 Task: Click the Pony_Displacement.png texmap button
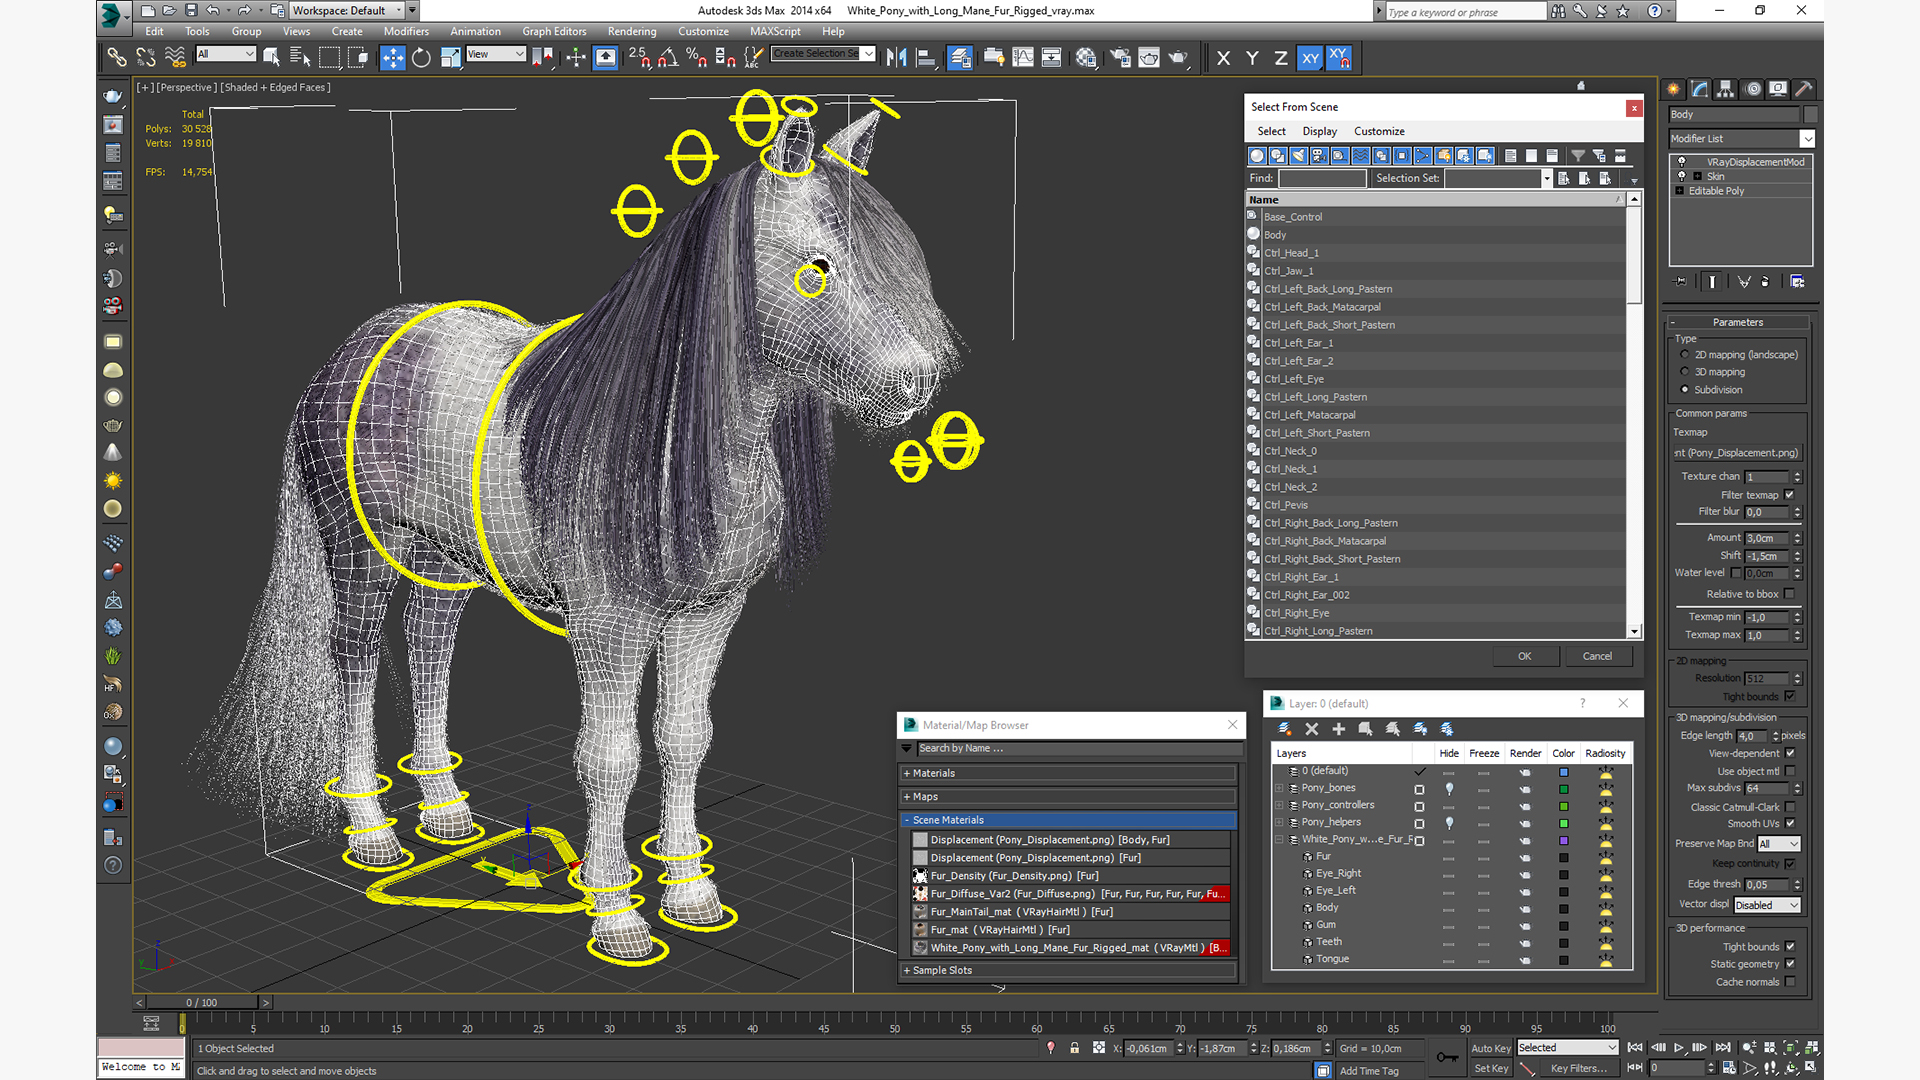pos(1737,453)
